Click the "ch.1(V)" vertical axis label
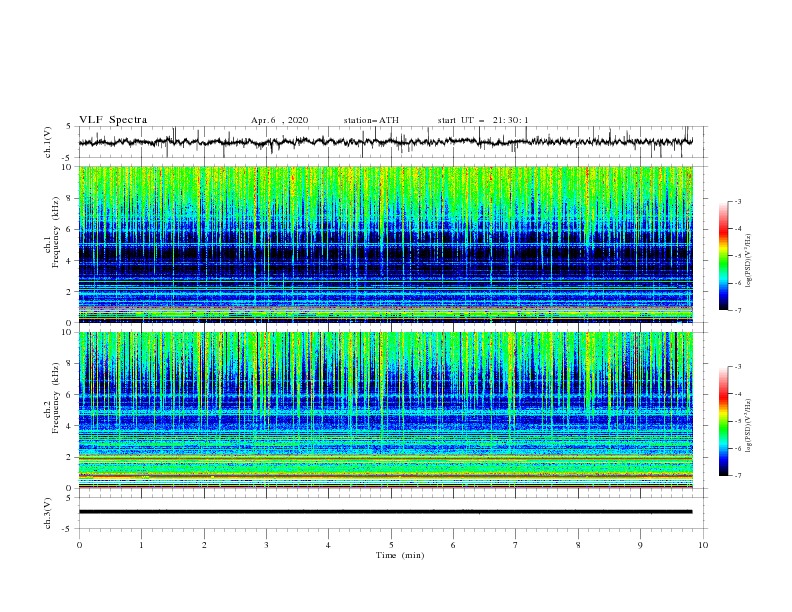792x612 pixels. pos(48,142)
